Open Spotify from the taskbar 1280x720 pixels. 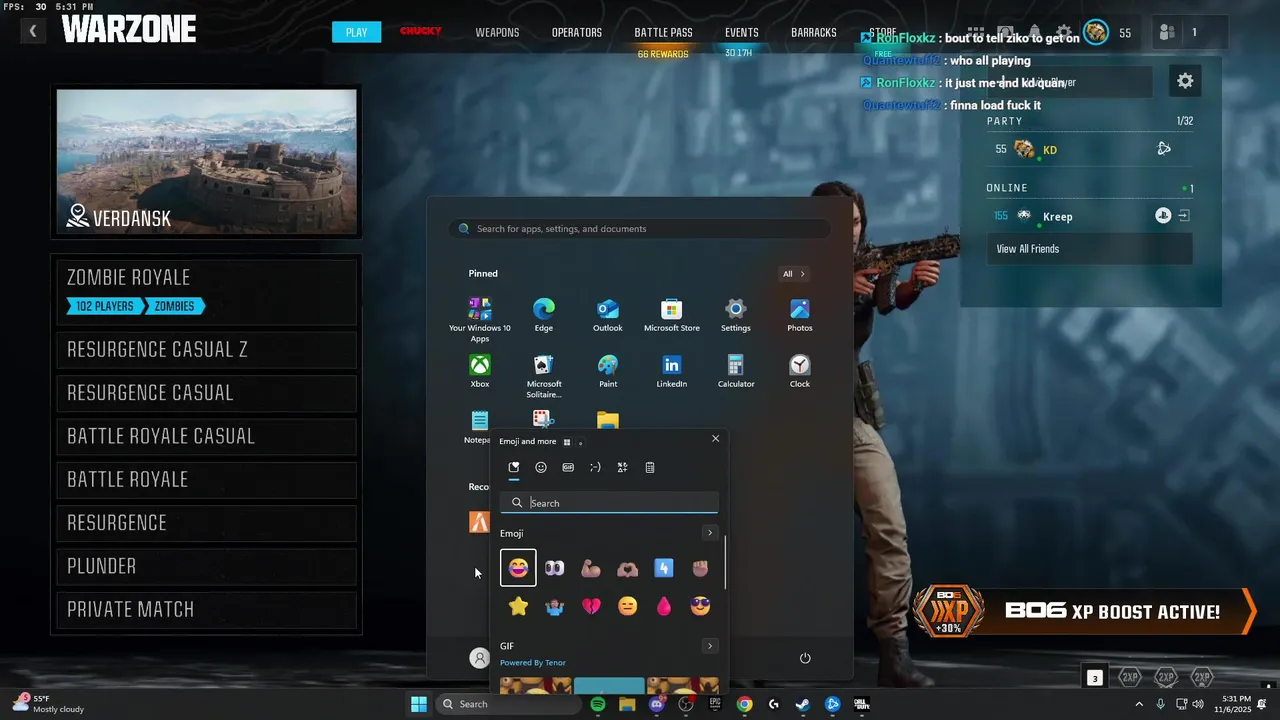[598, 704]
